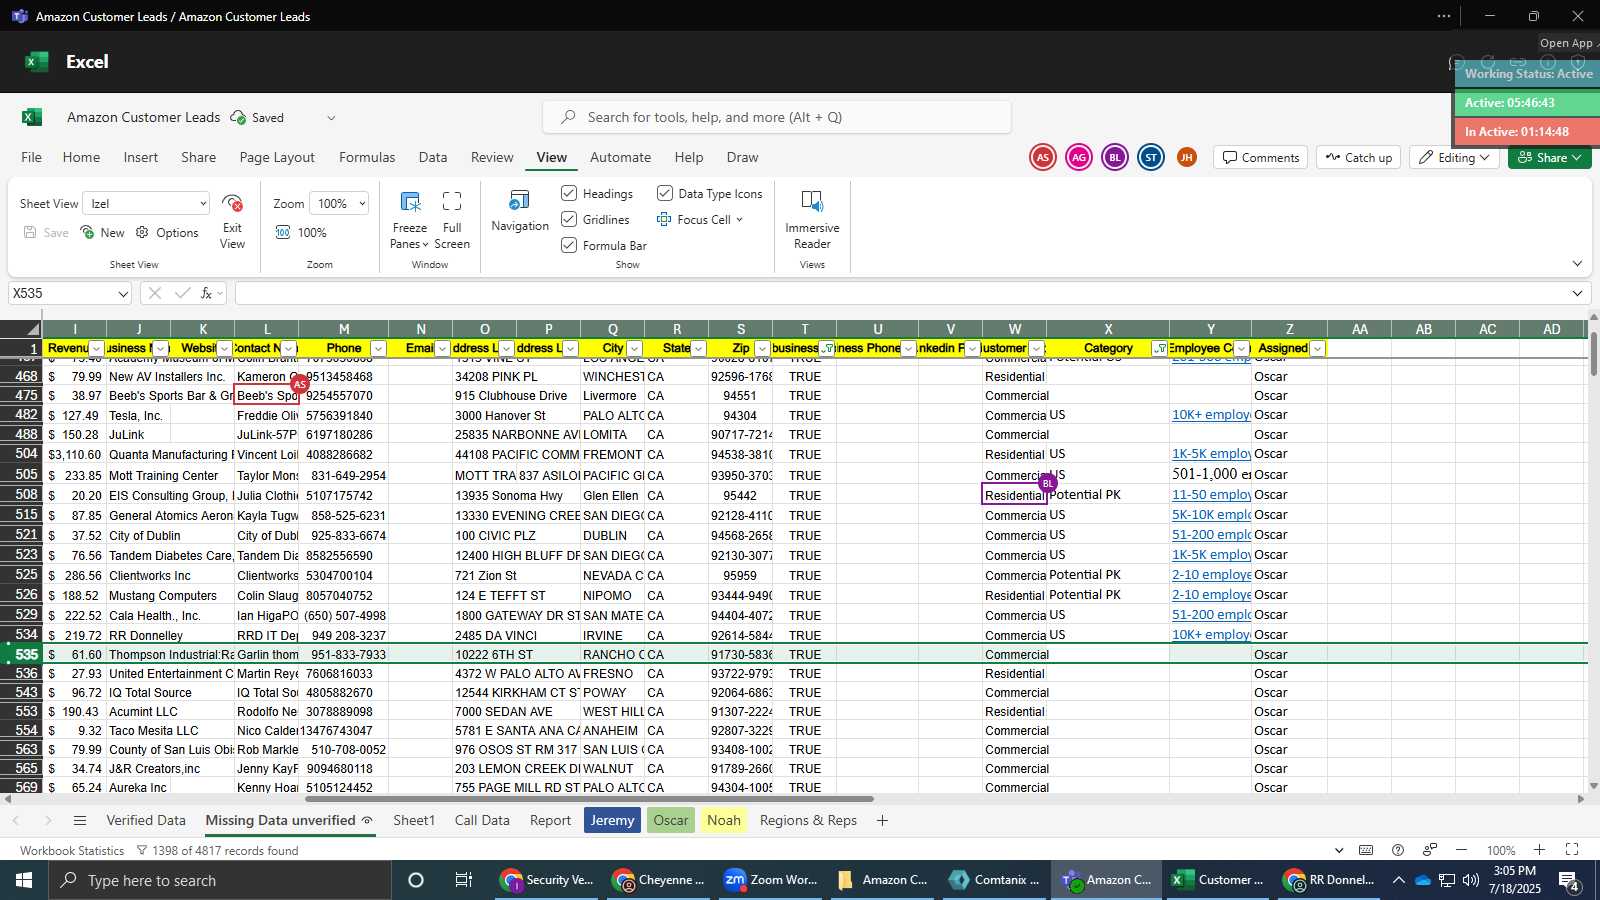The width and height of the screenshot is (1600, 900).
Task: Expand the Focus Cell dropdown arrow
Action: tap(739, 219)
